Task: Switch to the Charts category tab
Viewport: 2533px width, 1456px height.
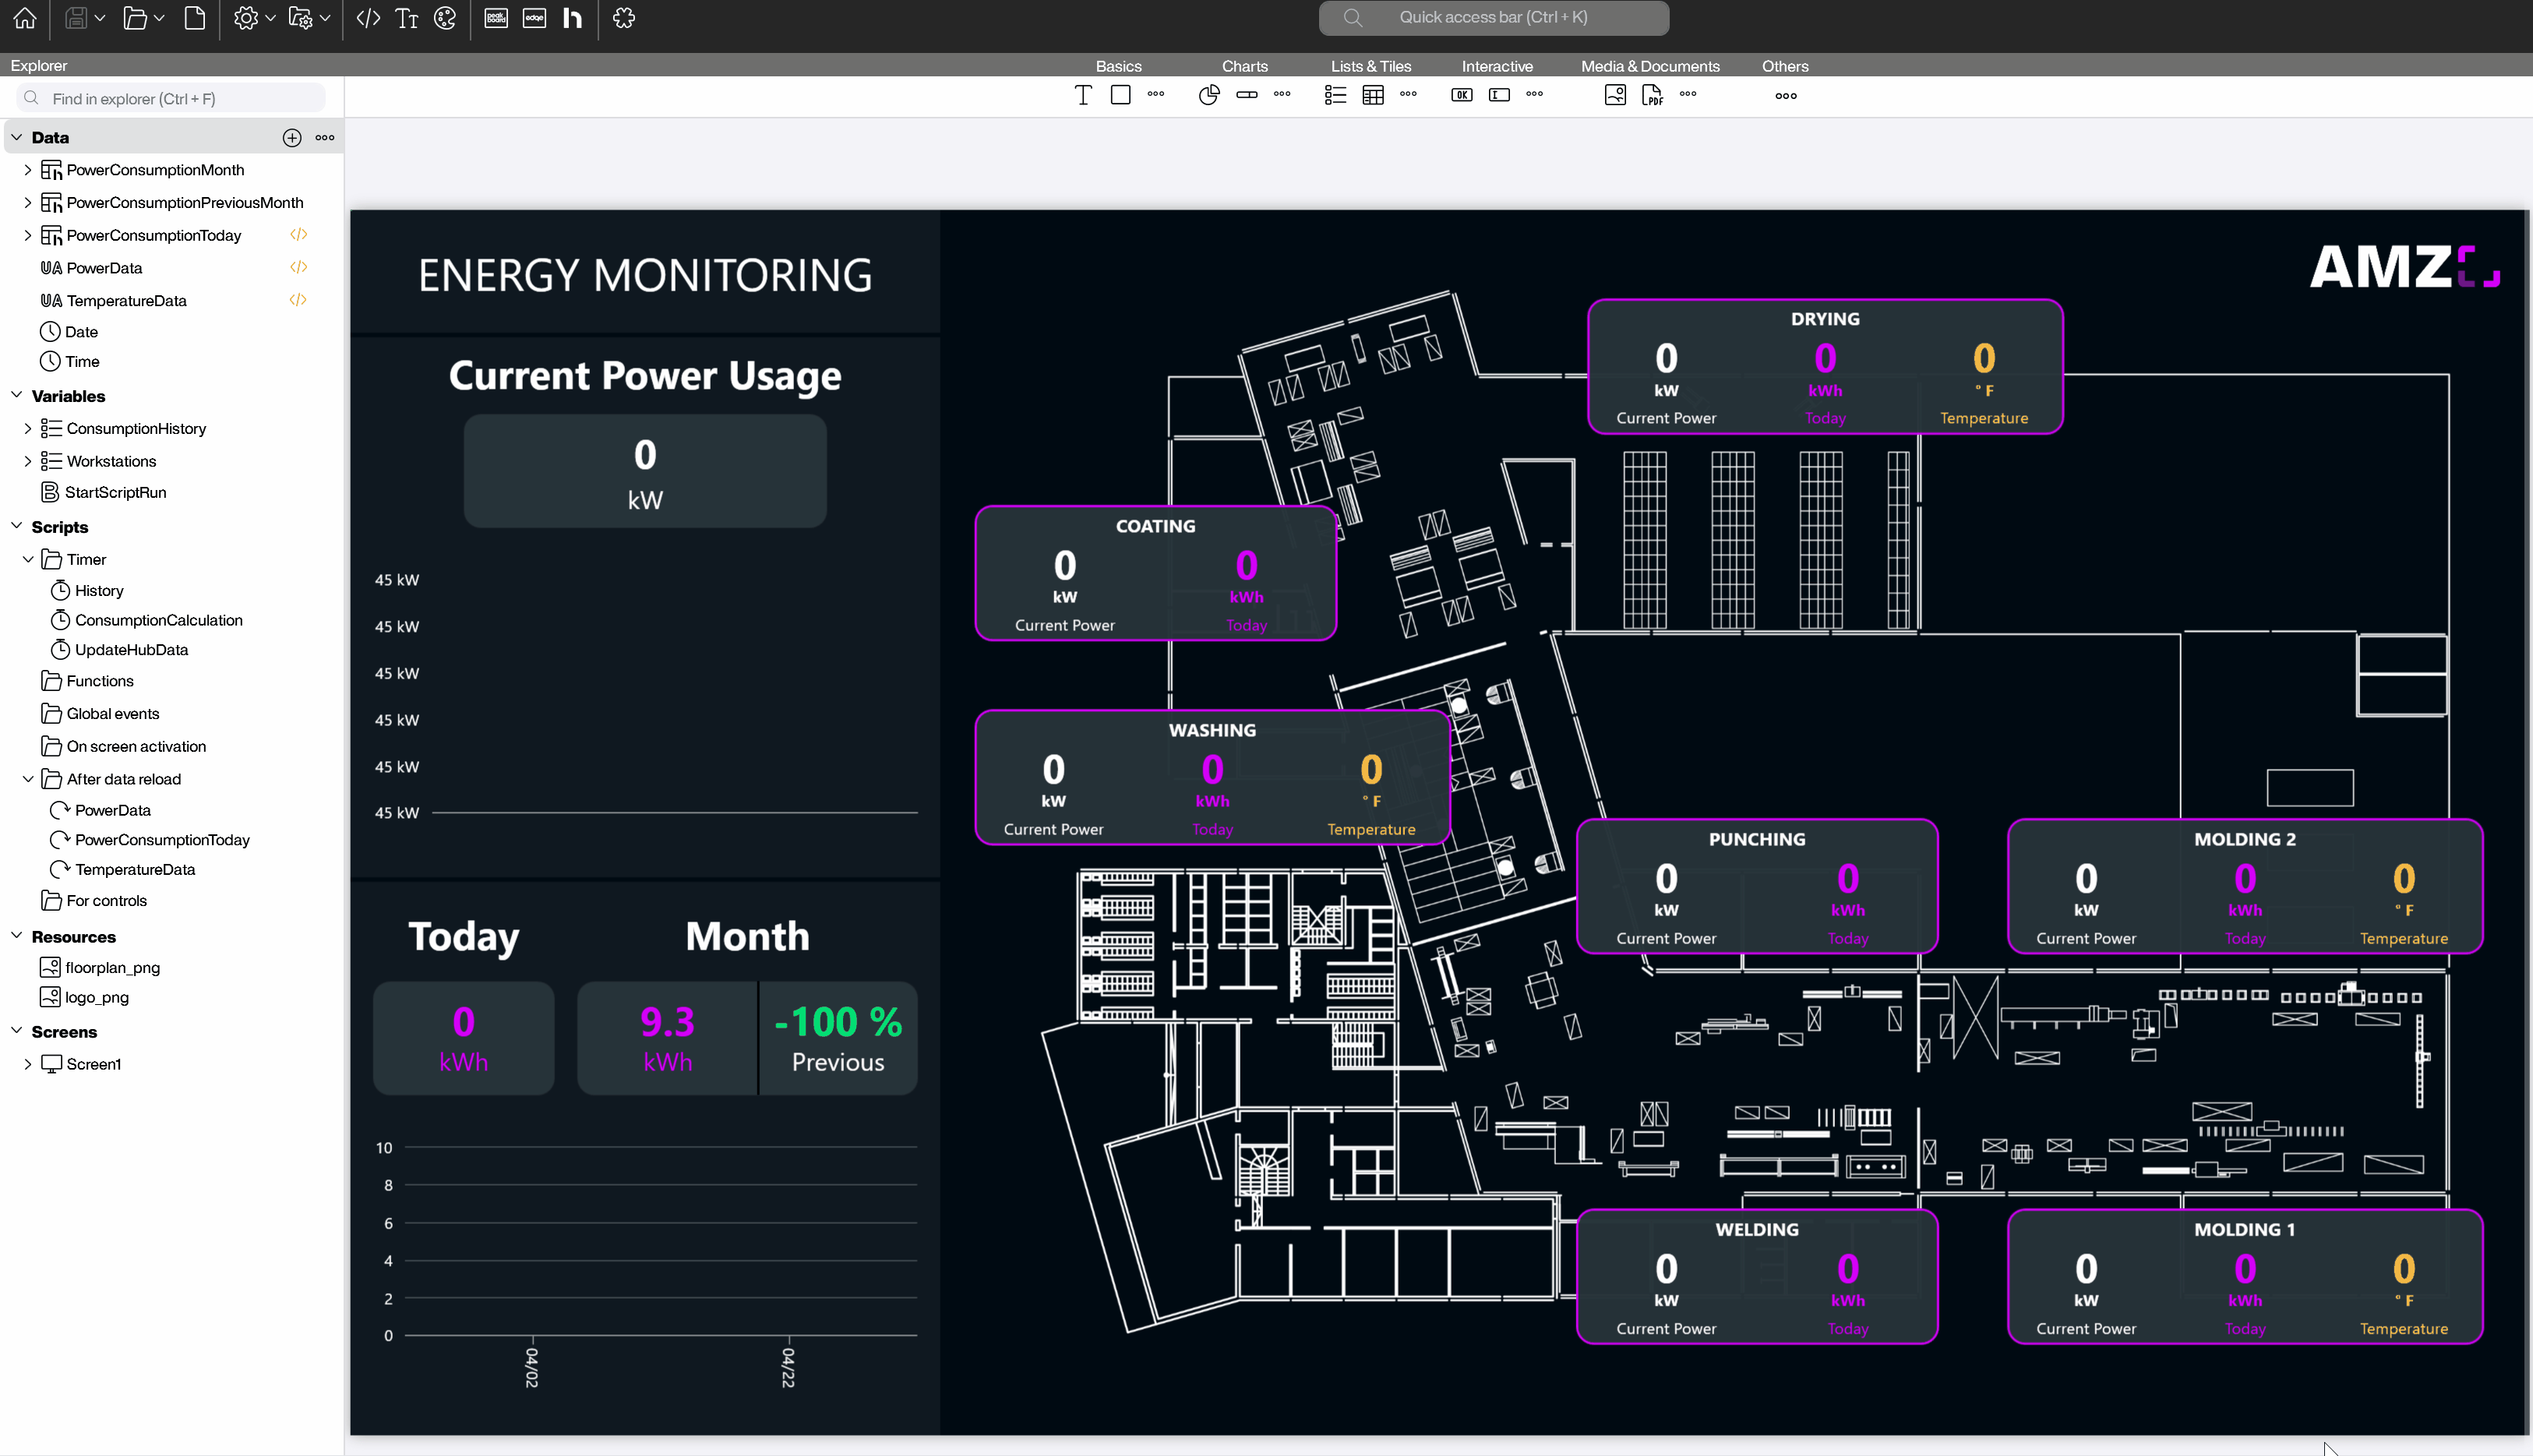Action: [1244, 66]
